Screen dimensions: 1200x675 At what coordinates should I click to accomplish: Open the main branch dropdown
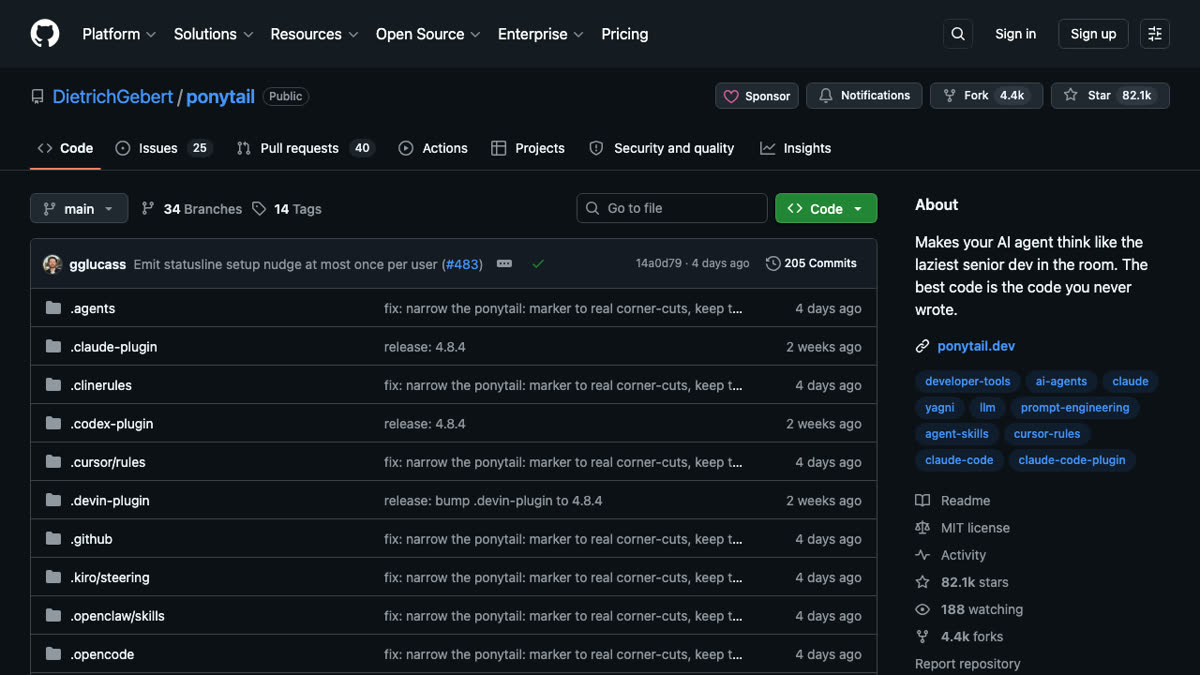[79, 208]
